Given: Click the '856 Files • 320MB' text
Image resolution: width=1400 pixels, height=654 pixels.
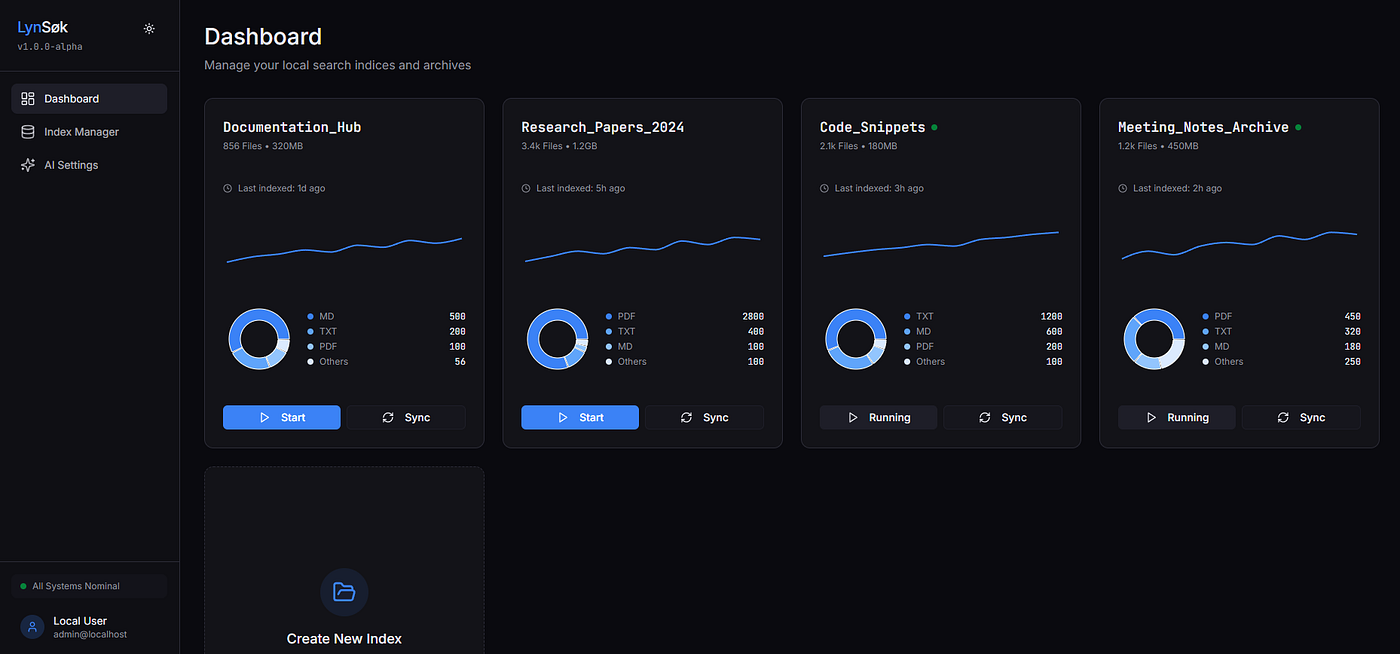Looking at the screenshot, I should [x=262, y=146].
